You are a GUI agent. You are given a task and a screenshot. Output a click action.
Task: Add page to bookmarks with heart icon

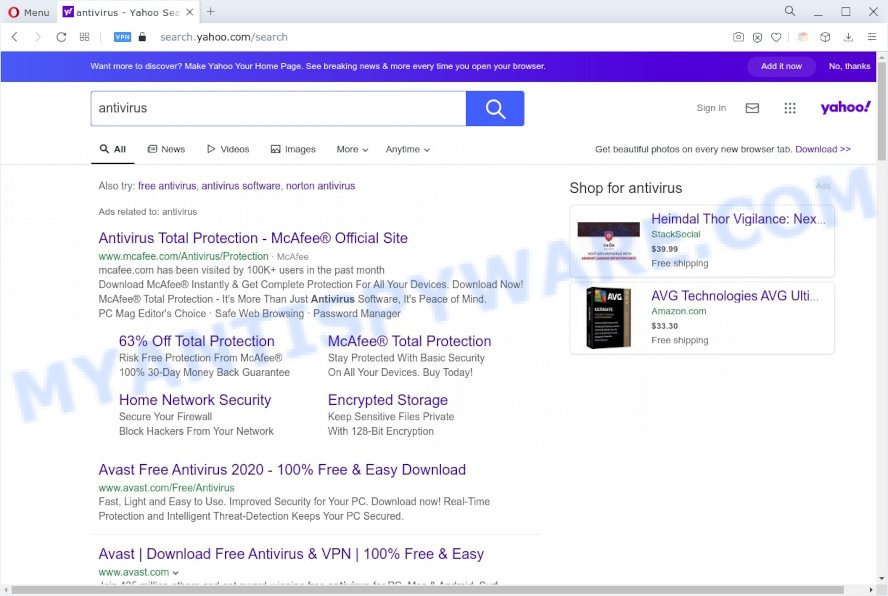[776, 37]
